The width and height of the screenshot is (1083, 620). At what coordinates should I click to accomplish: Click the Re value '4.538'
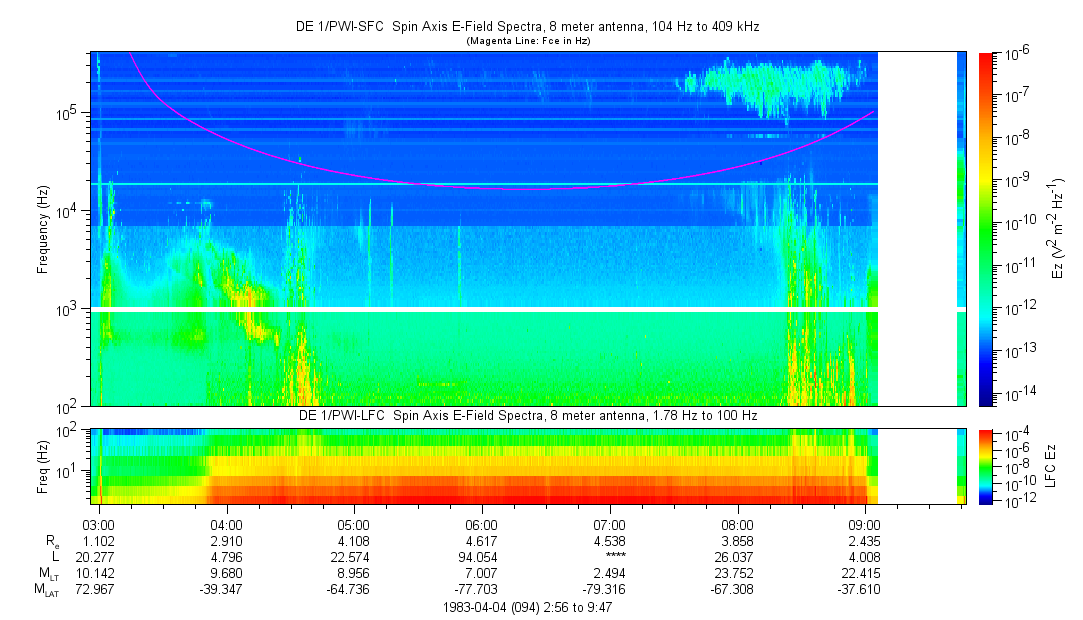click(x=611, y=541)
